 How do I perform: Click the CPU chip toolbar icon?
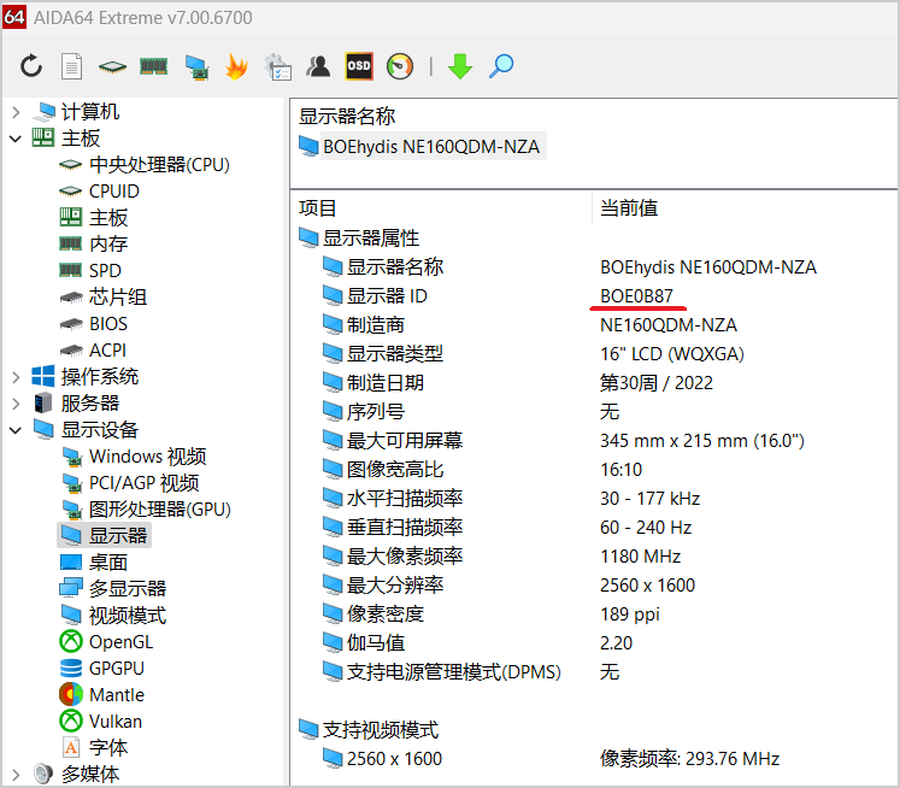pos(112,67)
